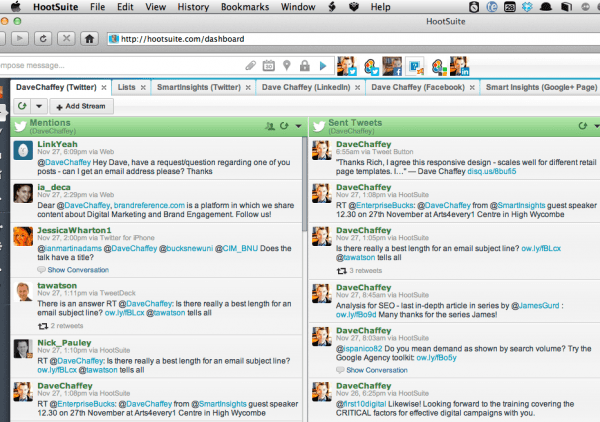This screenshot has width=600, height=422.
Task: Click the browser forward arrow button
Action: coord(20,39)
